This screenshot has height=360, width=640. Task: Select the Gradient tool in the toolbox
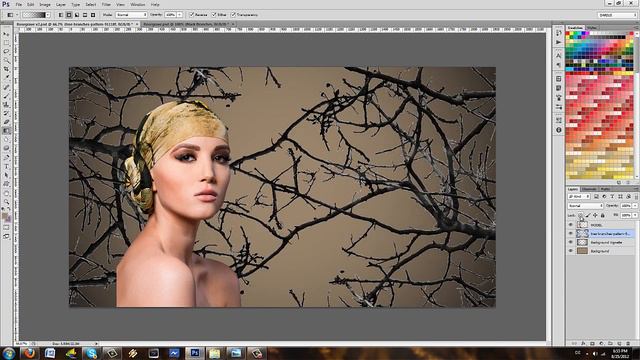pos(6,131)
